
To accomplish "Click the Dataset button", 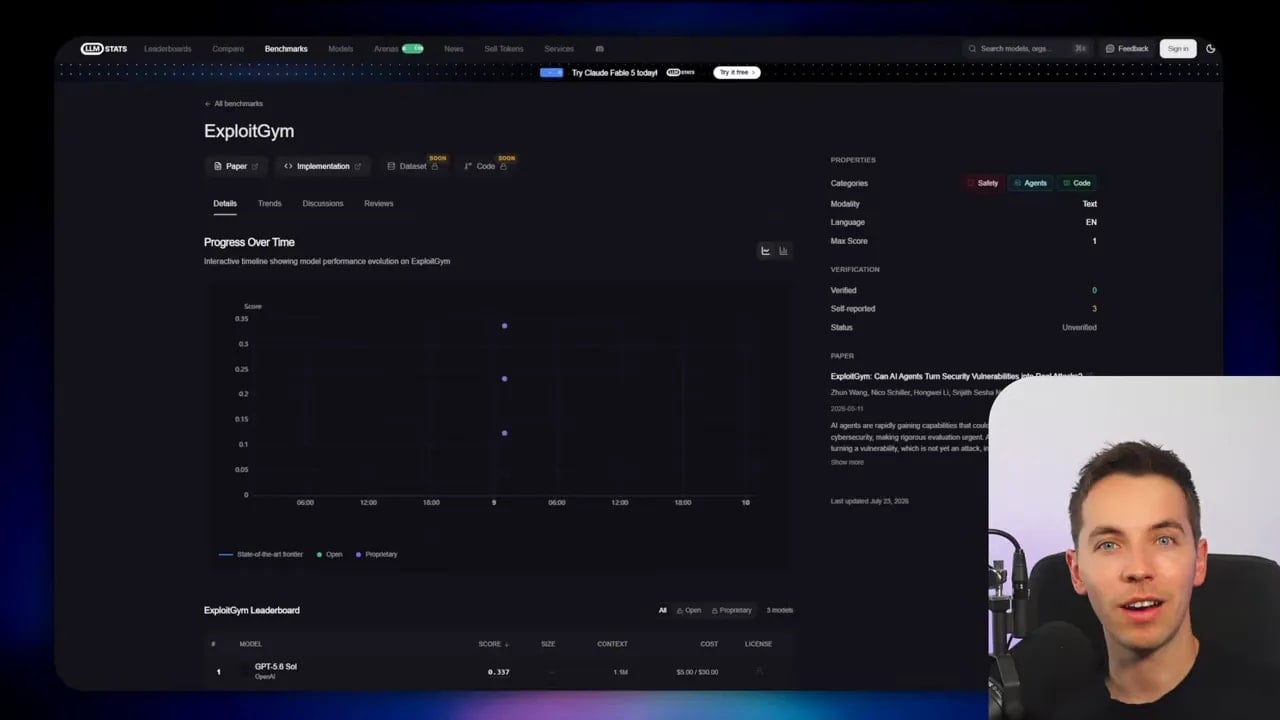I will click(x=412, y=167).
